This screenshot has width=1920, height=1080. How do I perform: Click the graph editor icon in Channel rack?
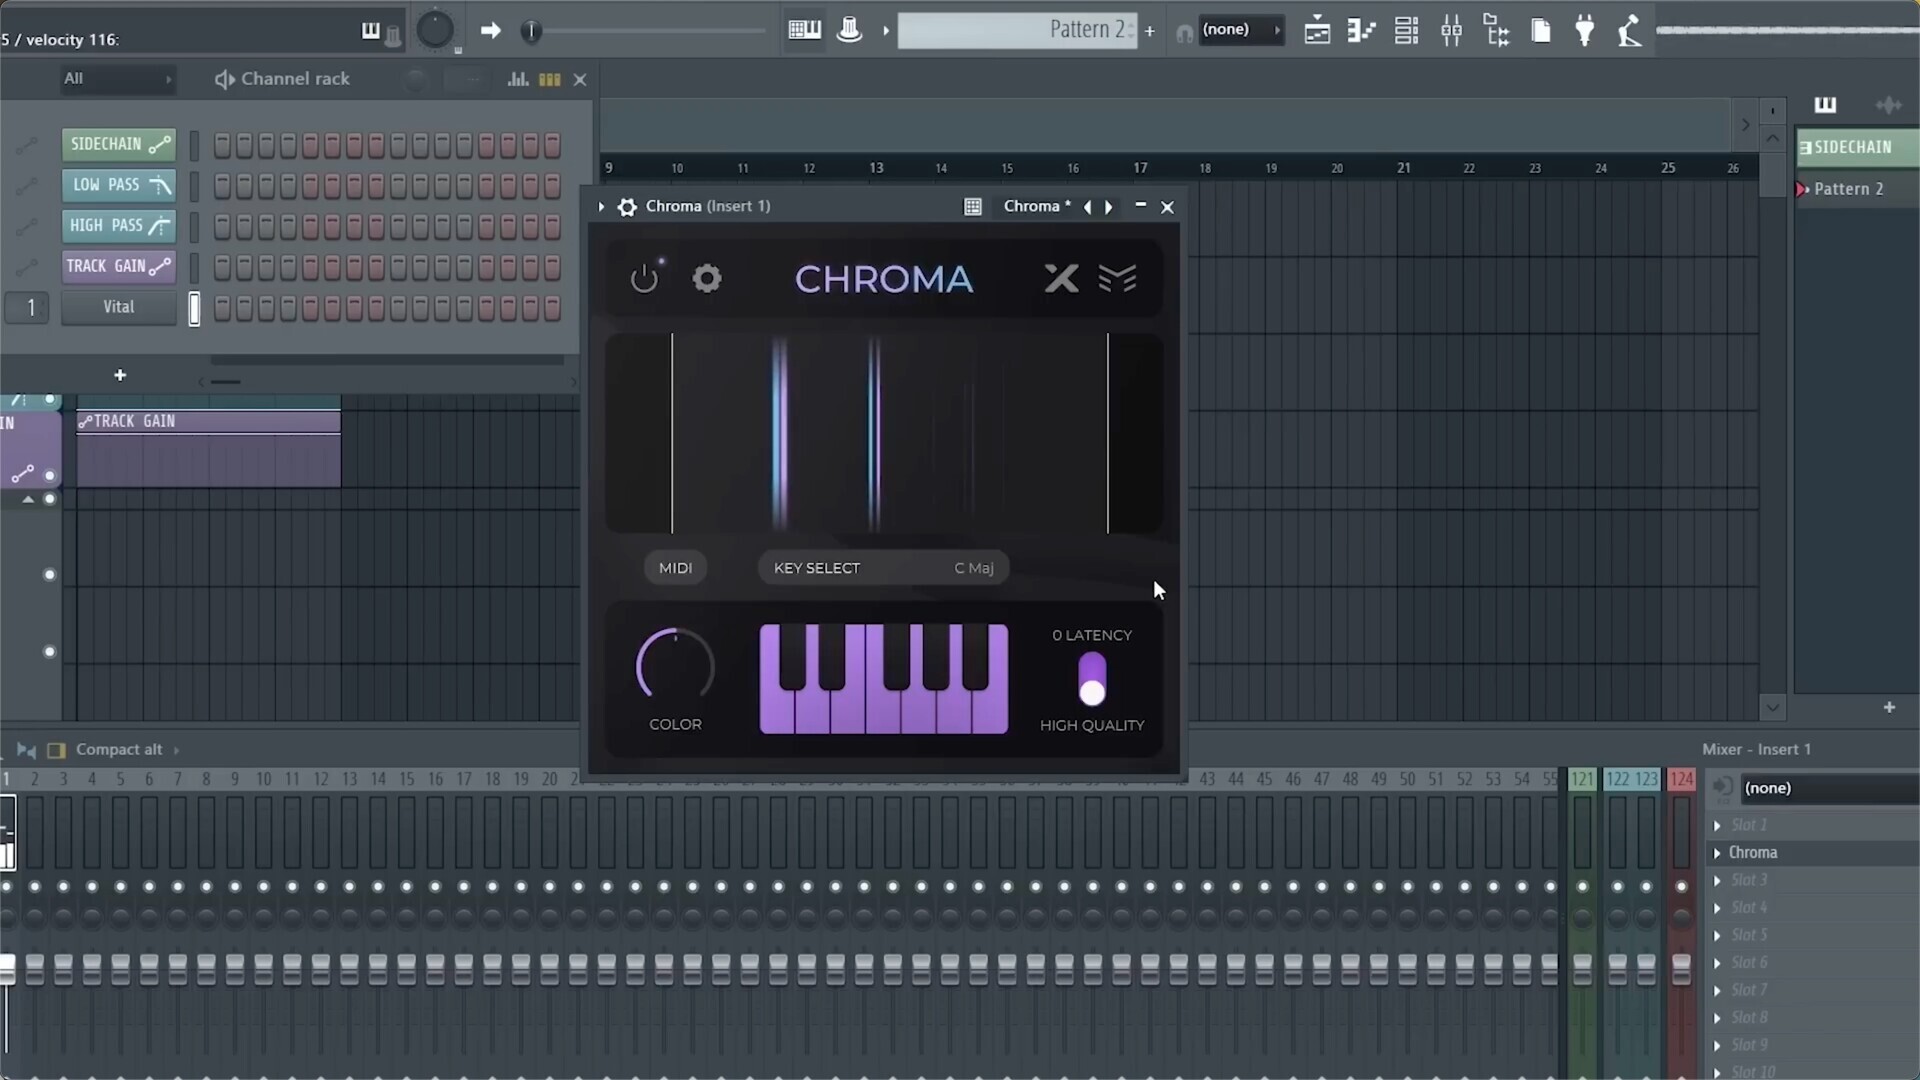(518, 79)
